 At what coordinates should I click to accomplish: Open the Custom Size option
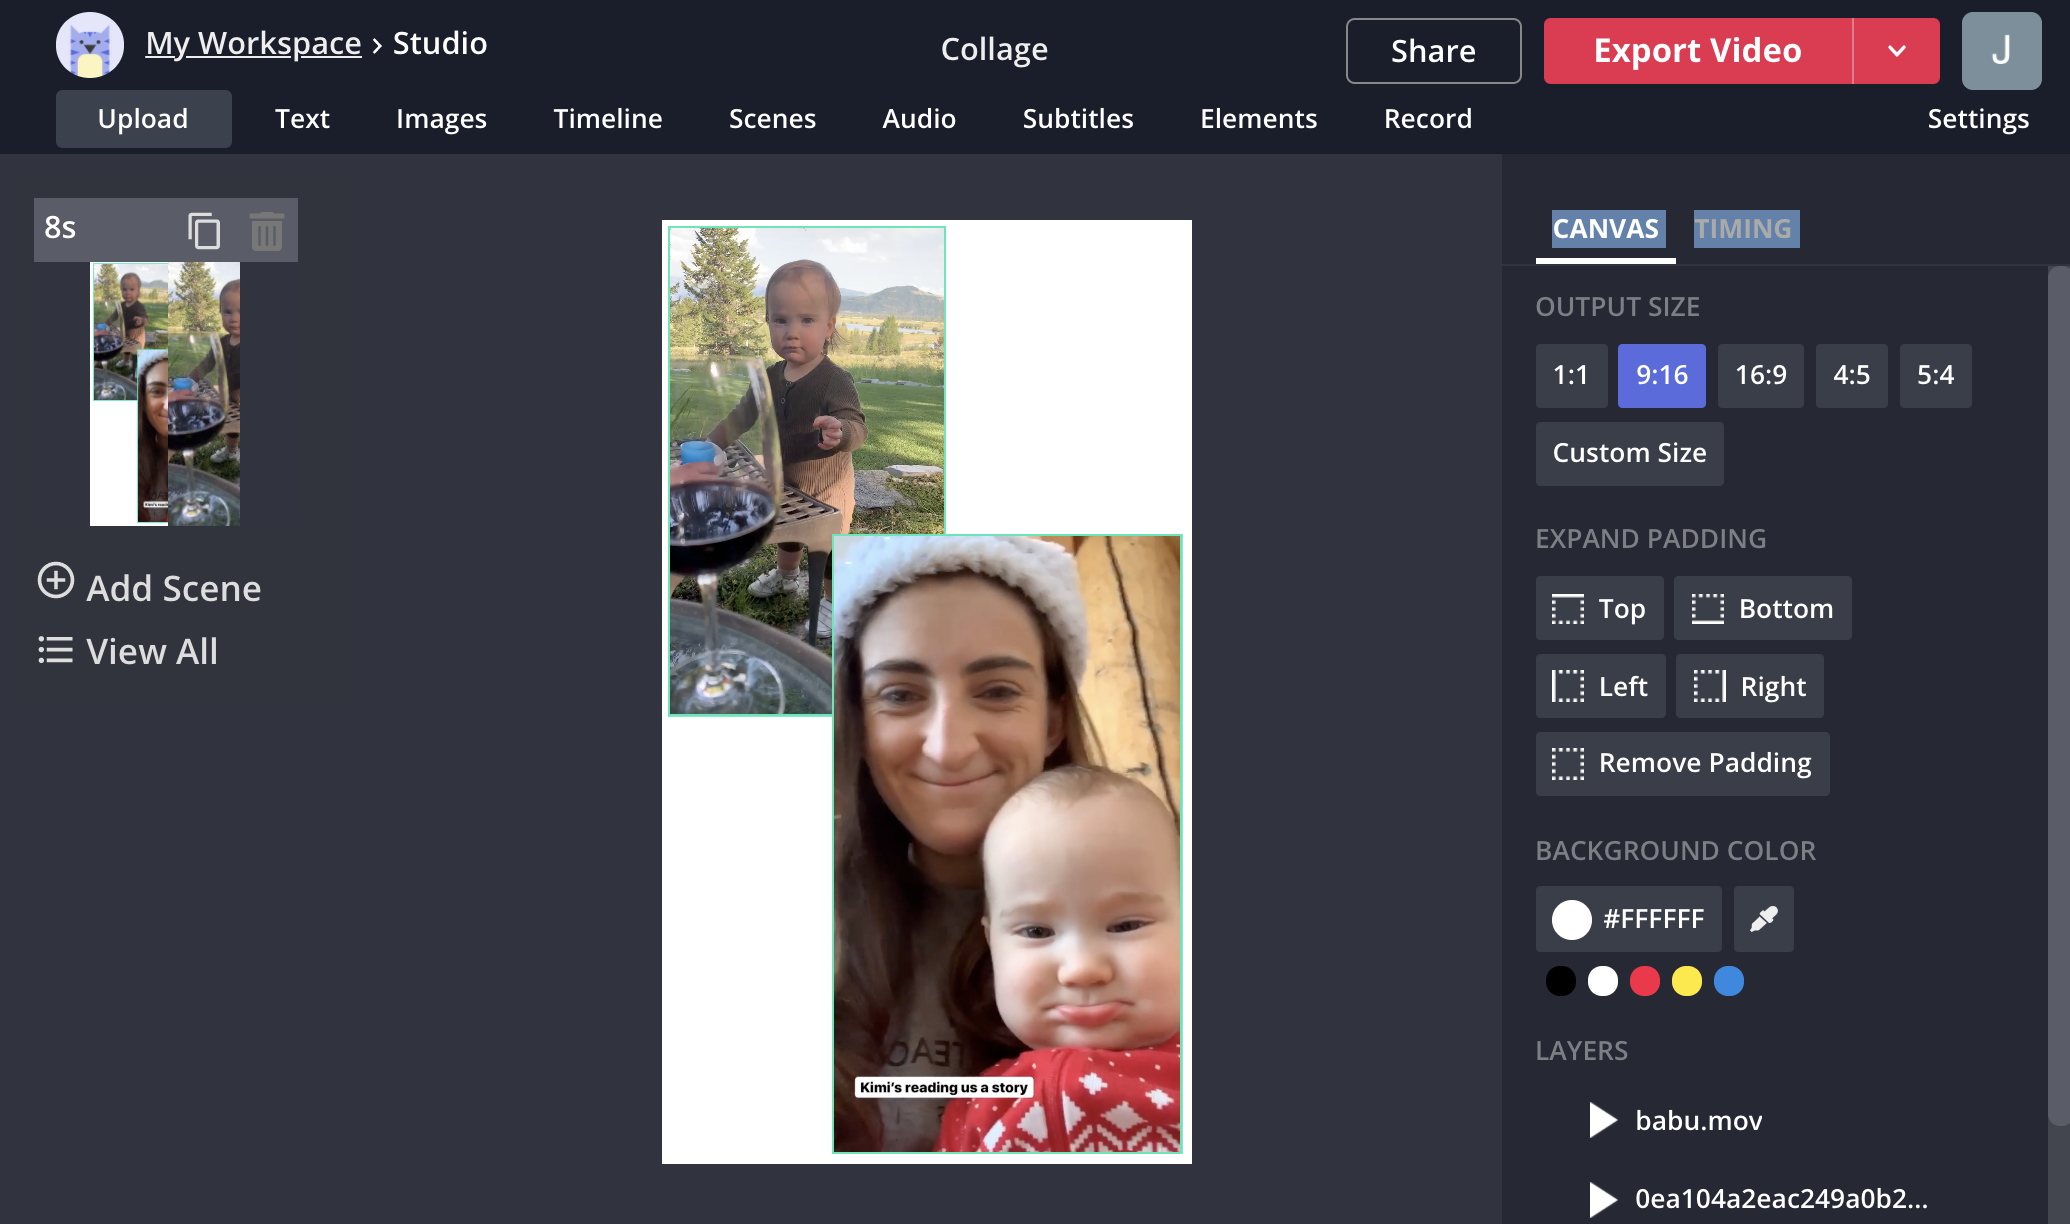pyautogui.click(x=1629, y=453)
